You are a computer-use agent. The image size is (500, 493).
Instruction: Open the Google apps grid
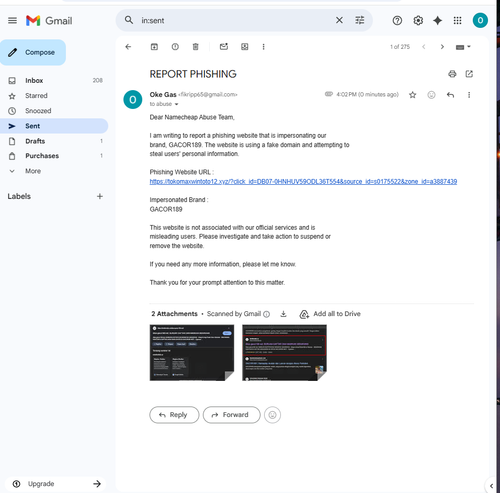[457, 21]
